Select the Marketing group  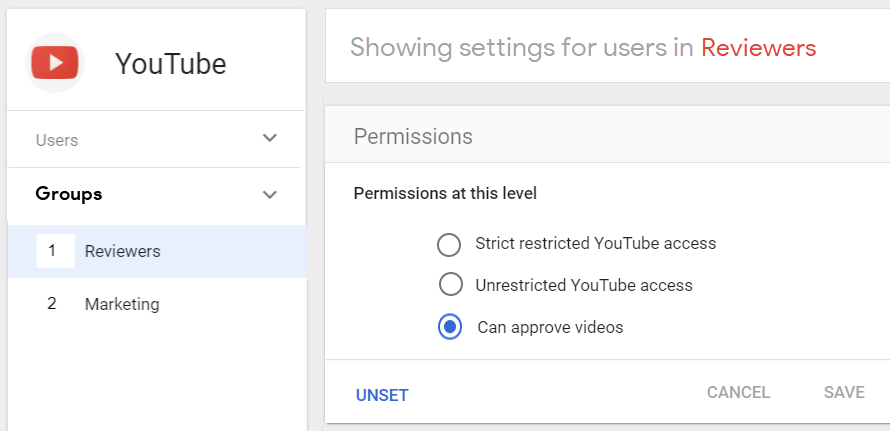tap(122, 304)
